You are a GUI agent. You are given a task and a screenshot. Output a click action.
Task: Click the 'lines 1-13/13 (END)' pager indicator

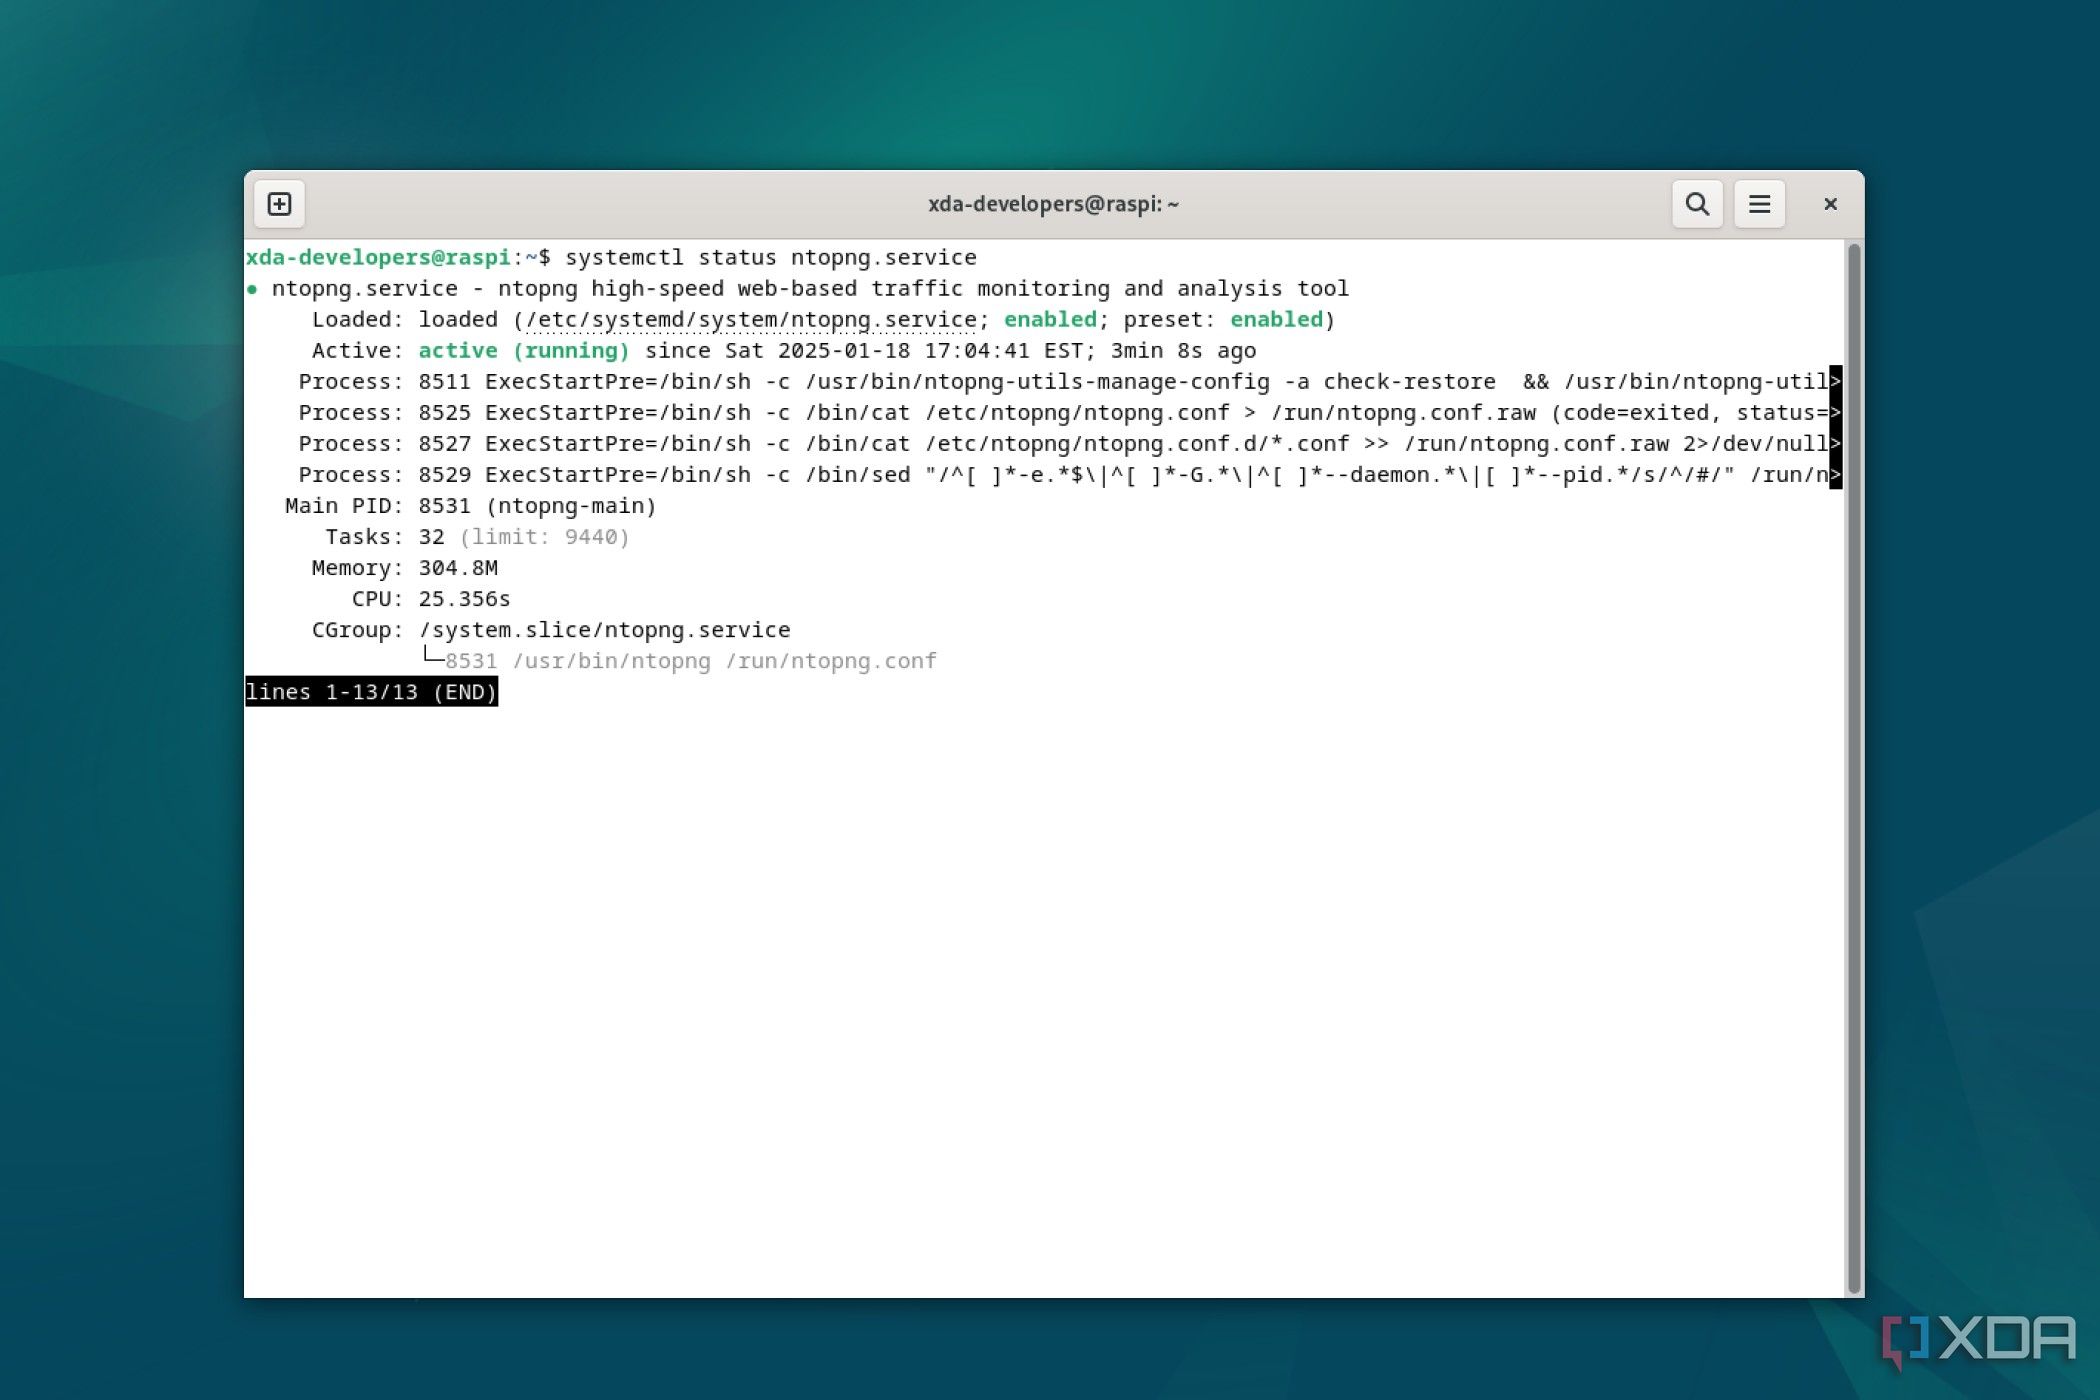click(371, 692)
